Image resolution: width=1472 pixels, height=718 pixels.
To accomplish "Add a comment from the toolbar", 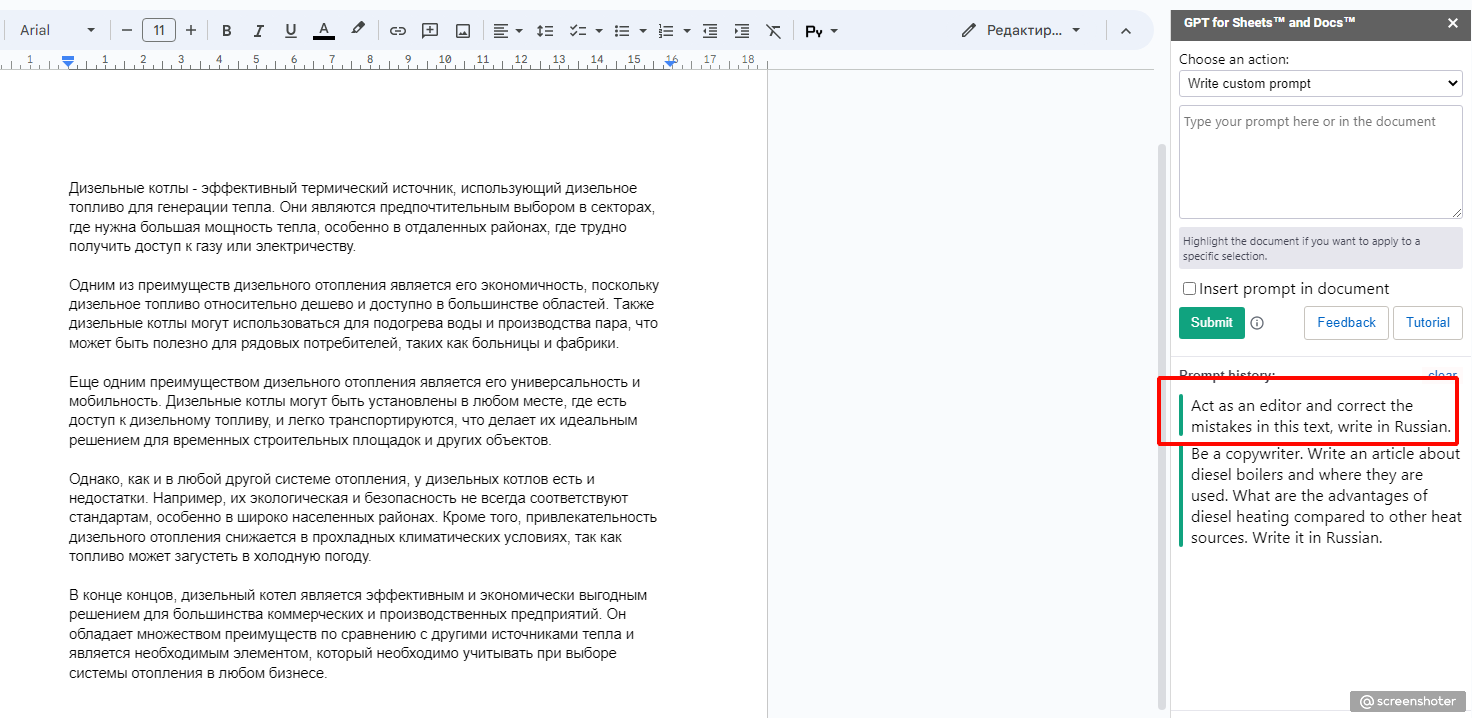I will 430,31.
